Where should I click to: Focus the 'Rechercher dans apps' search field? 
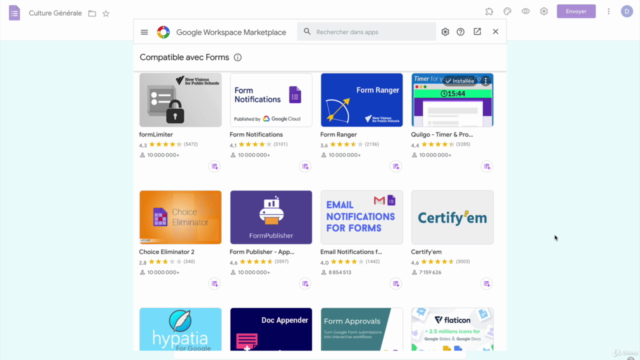tap(367, 32)
